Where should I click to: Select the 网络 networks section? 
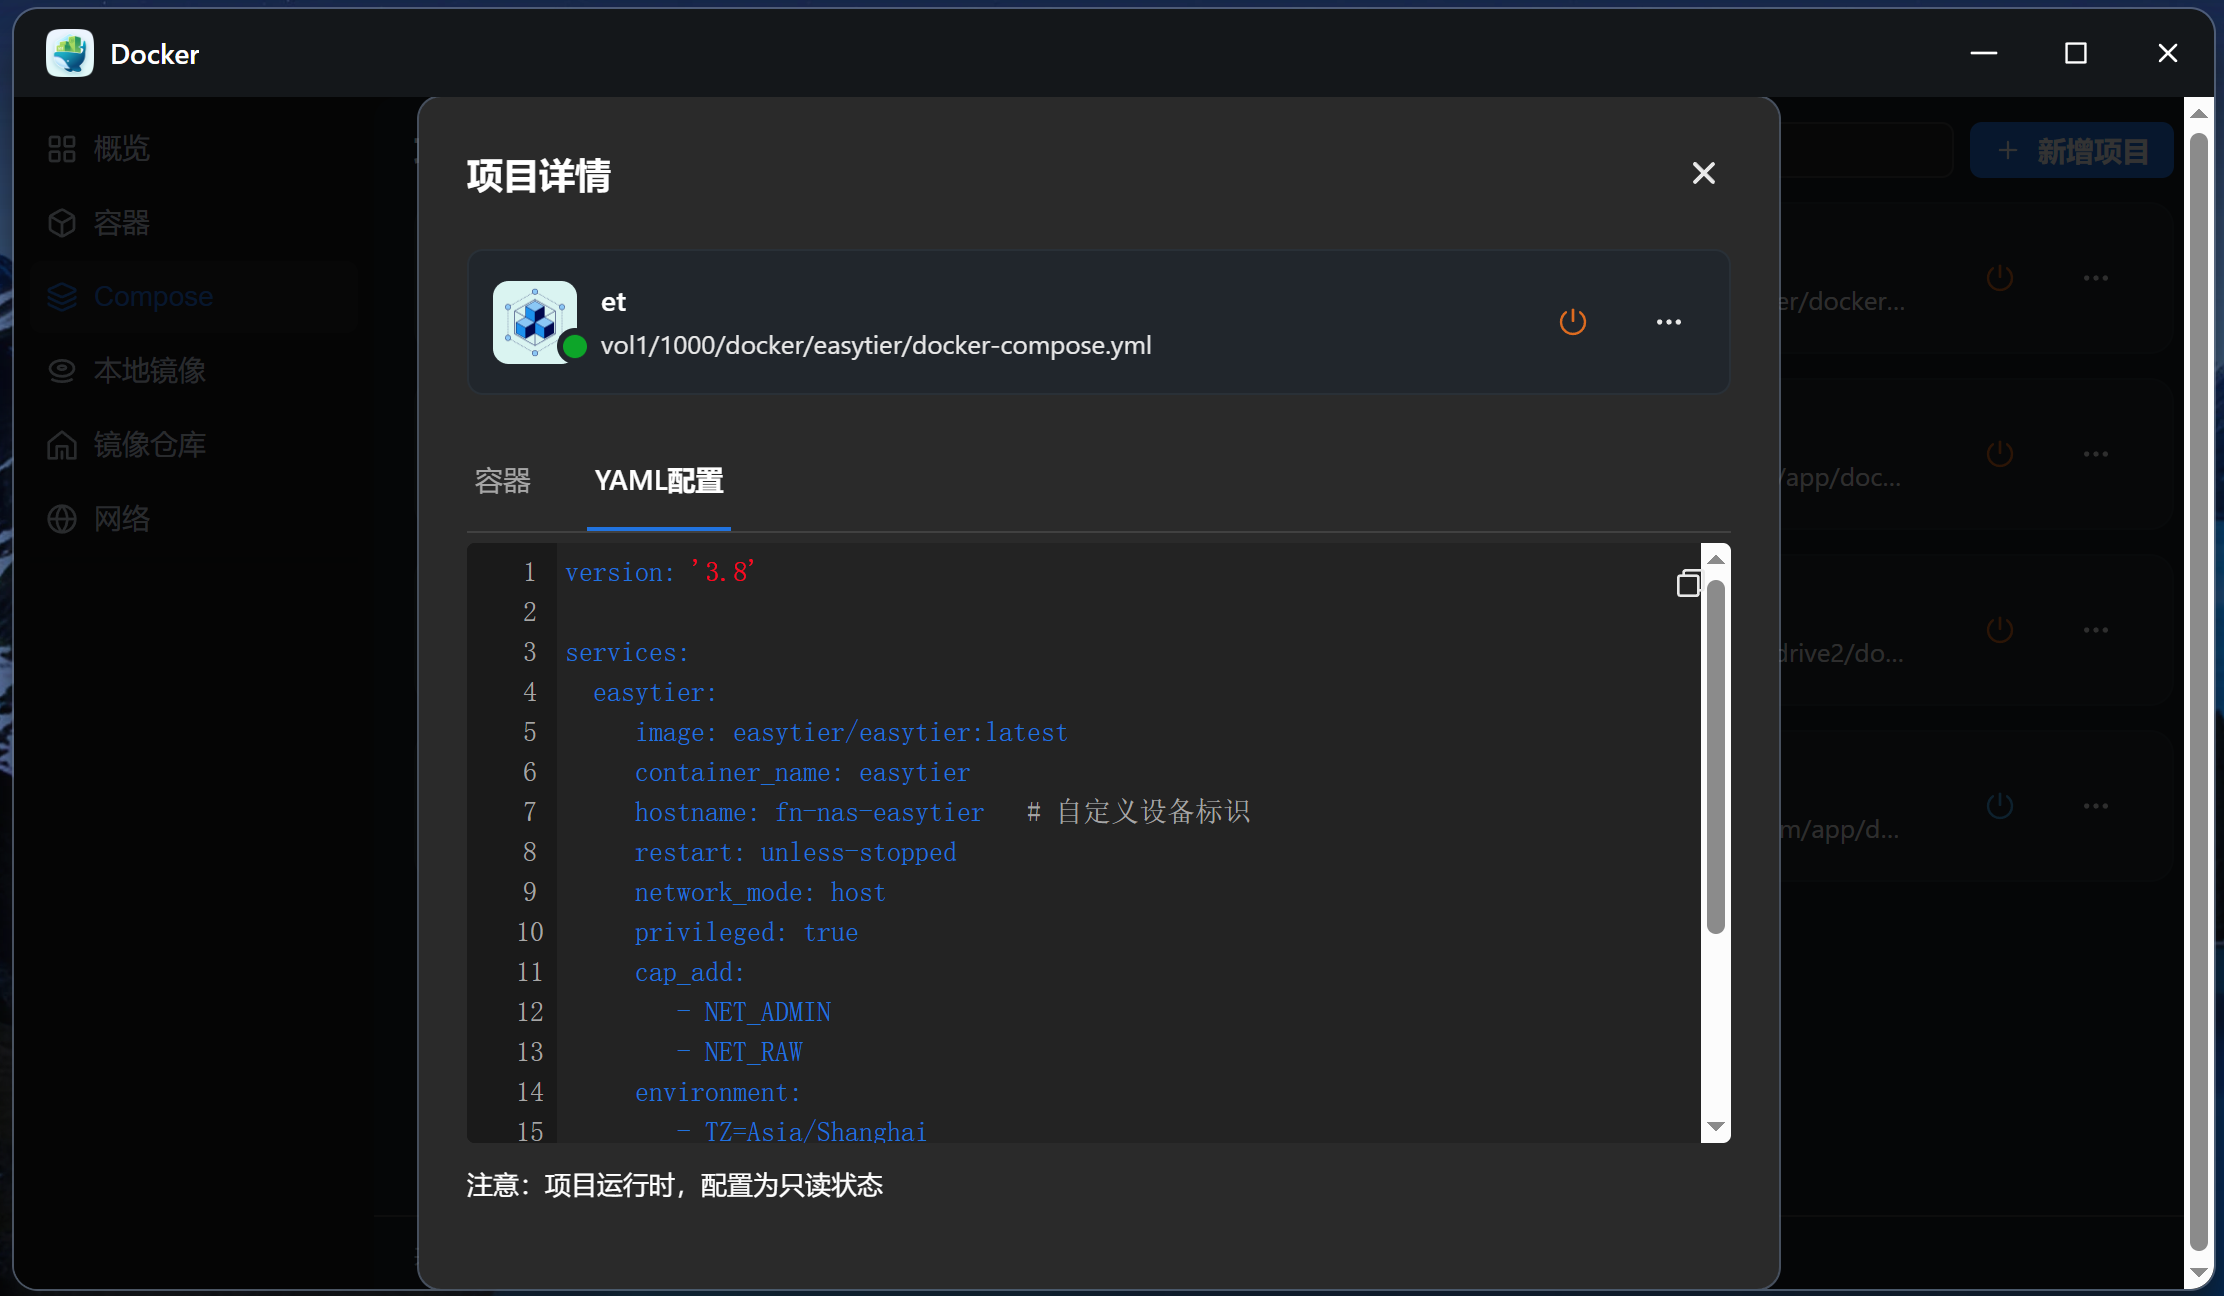[x=122, y=518]
